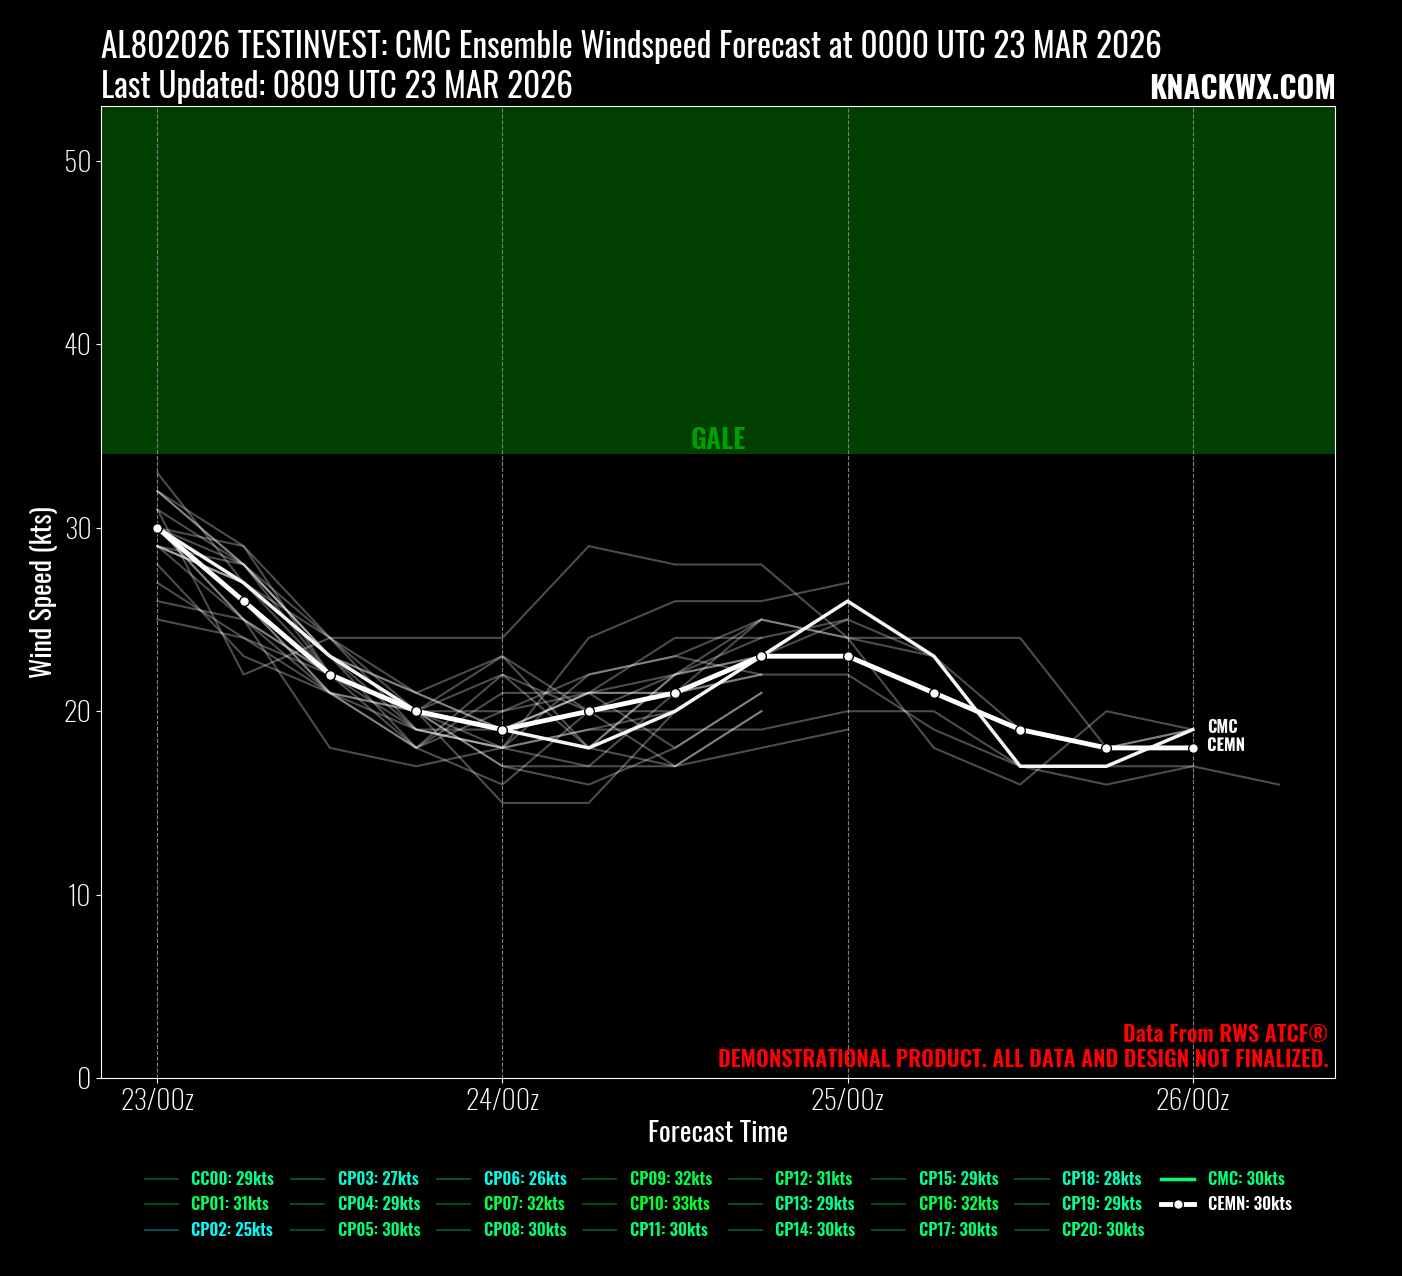Show the CP20: 30kts legend entry

[x=1103, y=1230]
